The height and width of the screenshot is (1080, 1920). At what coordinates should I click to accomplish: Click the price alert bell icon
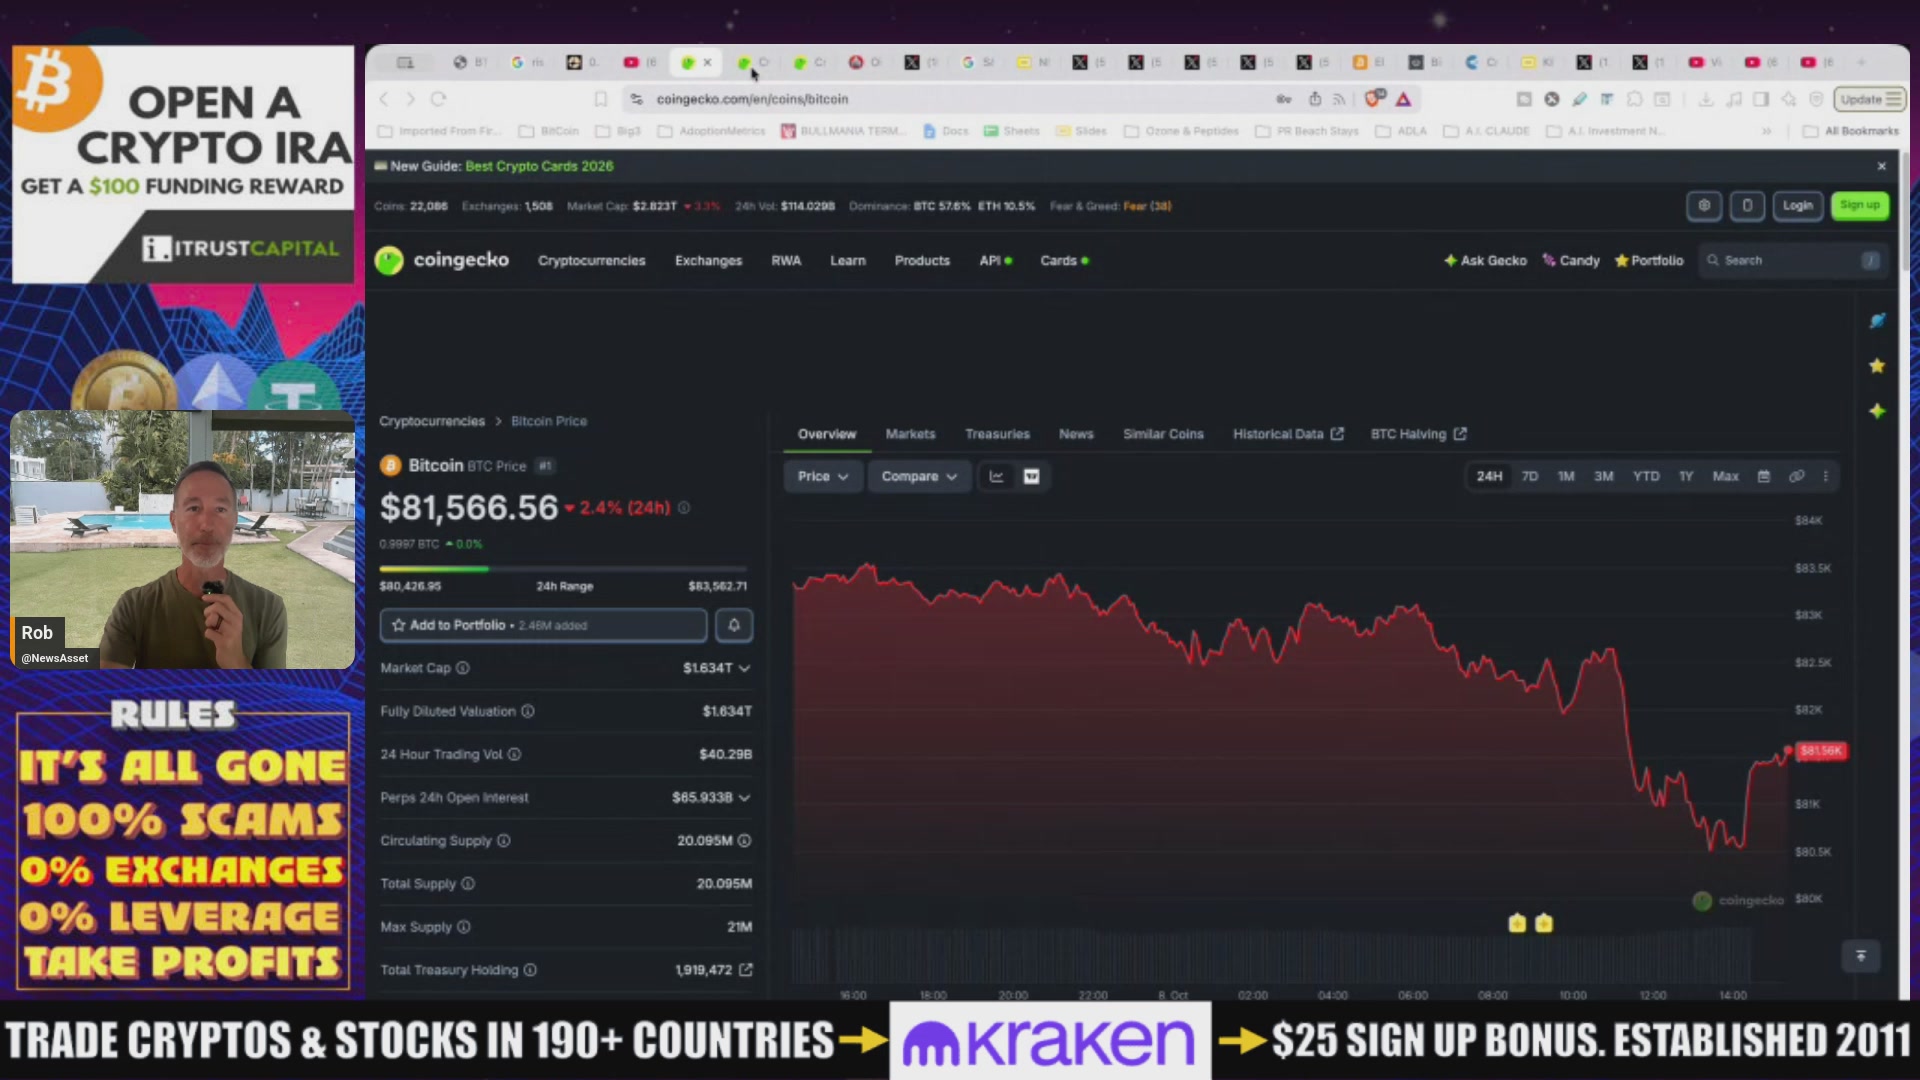734,625
